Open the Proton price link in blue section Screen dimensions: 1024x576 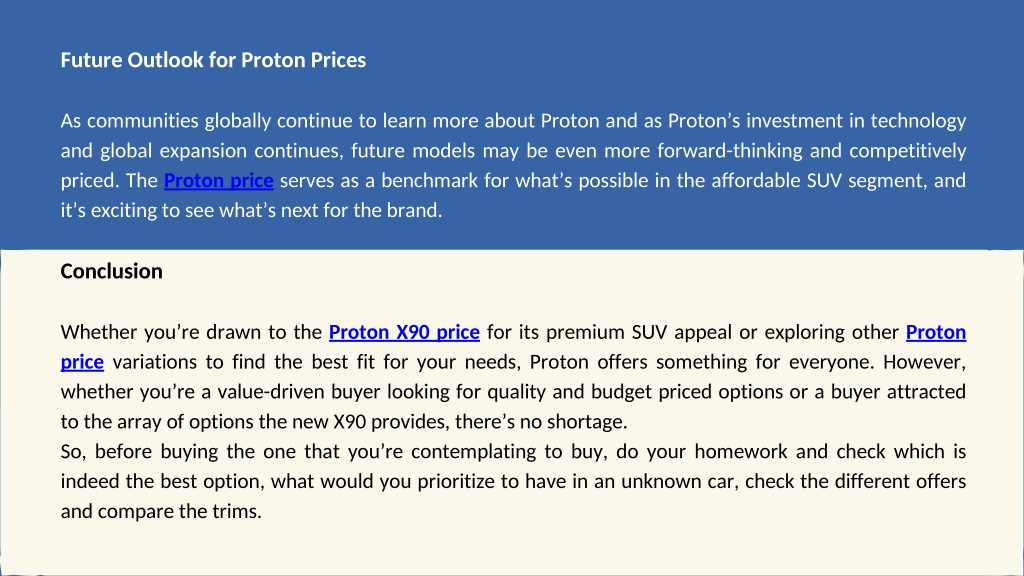(x=218, y=180)
